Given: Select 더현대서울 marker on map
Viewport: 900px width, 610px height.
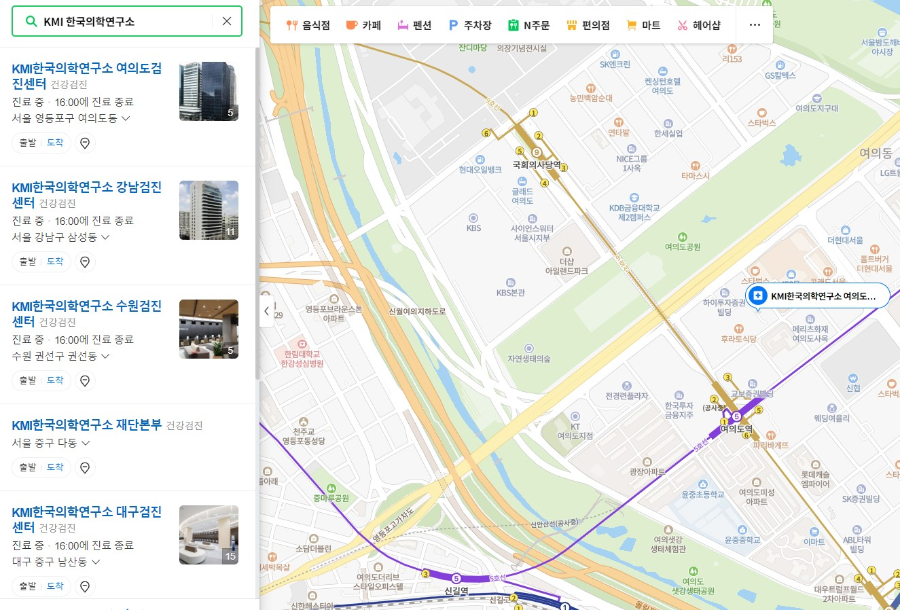Looking at the screenshot, I should [845, 235].
